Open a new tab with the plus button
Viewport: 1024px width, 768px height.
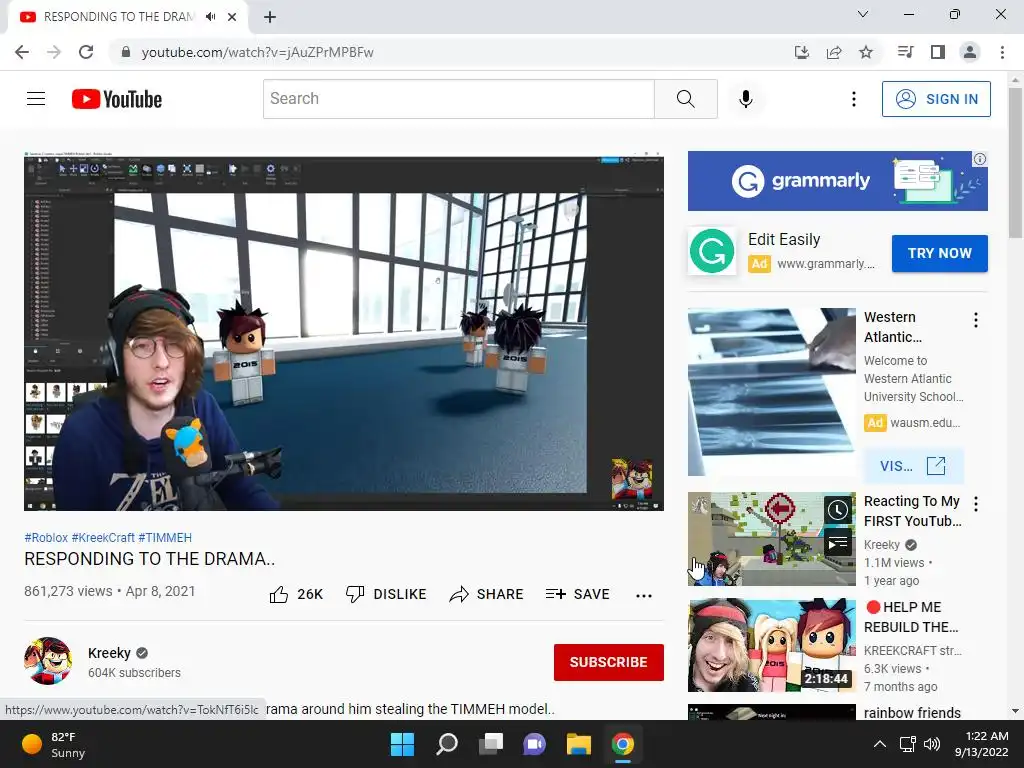[270, 18]
